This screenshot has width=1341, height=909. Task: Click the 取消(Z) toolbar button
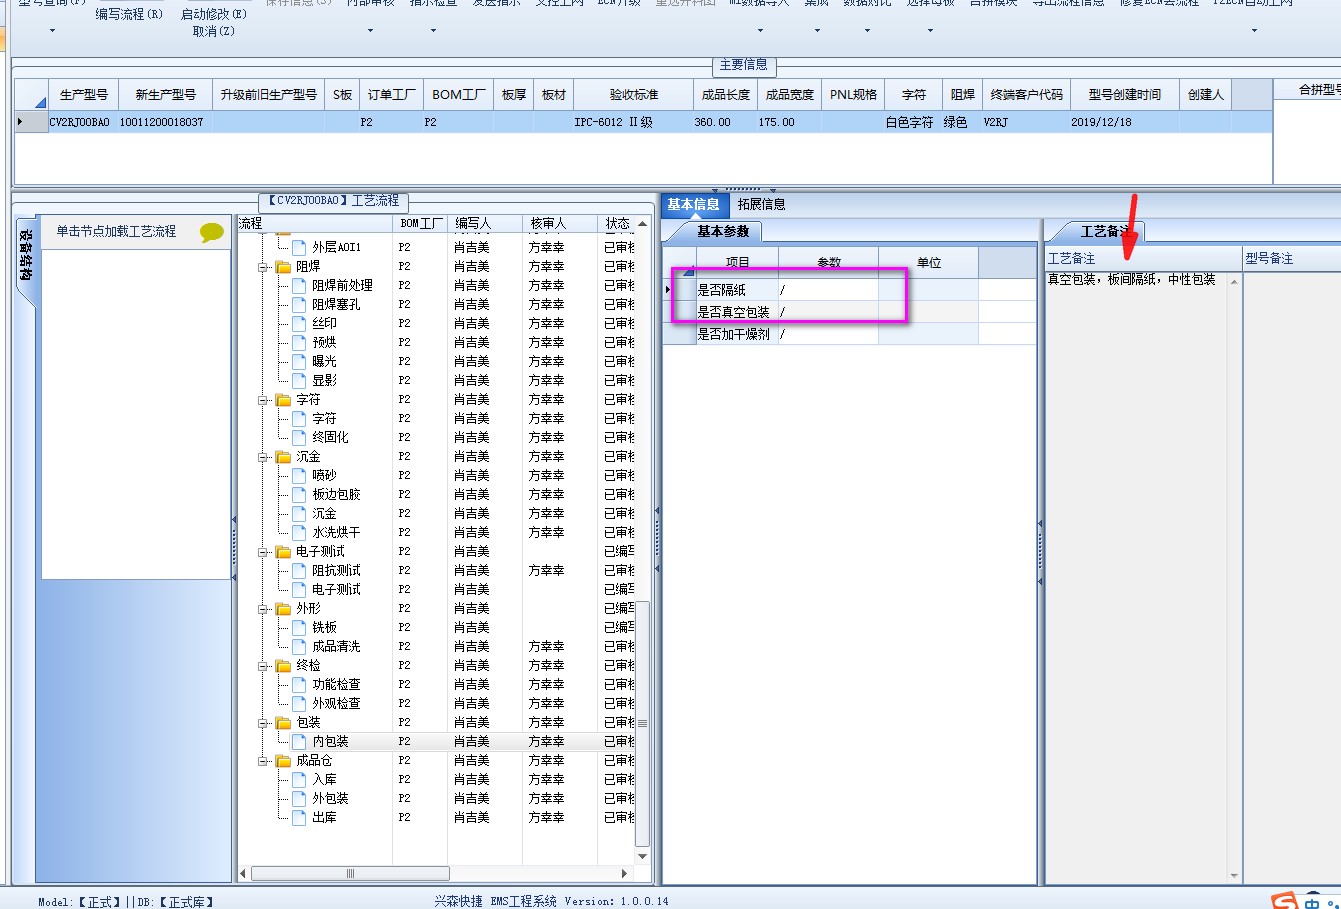(x=214, y=31)
